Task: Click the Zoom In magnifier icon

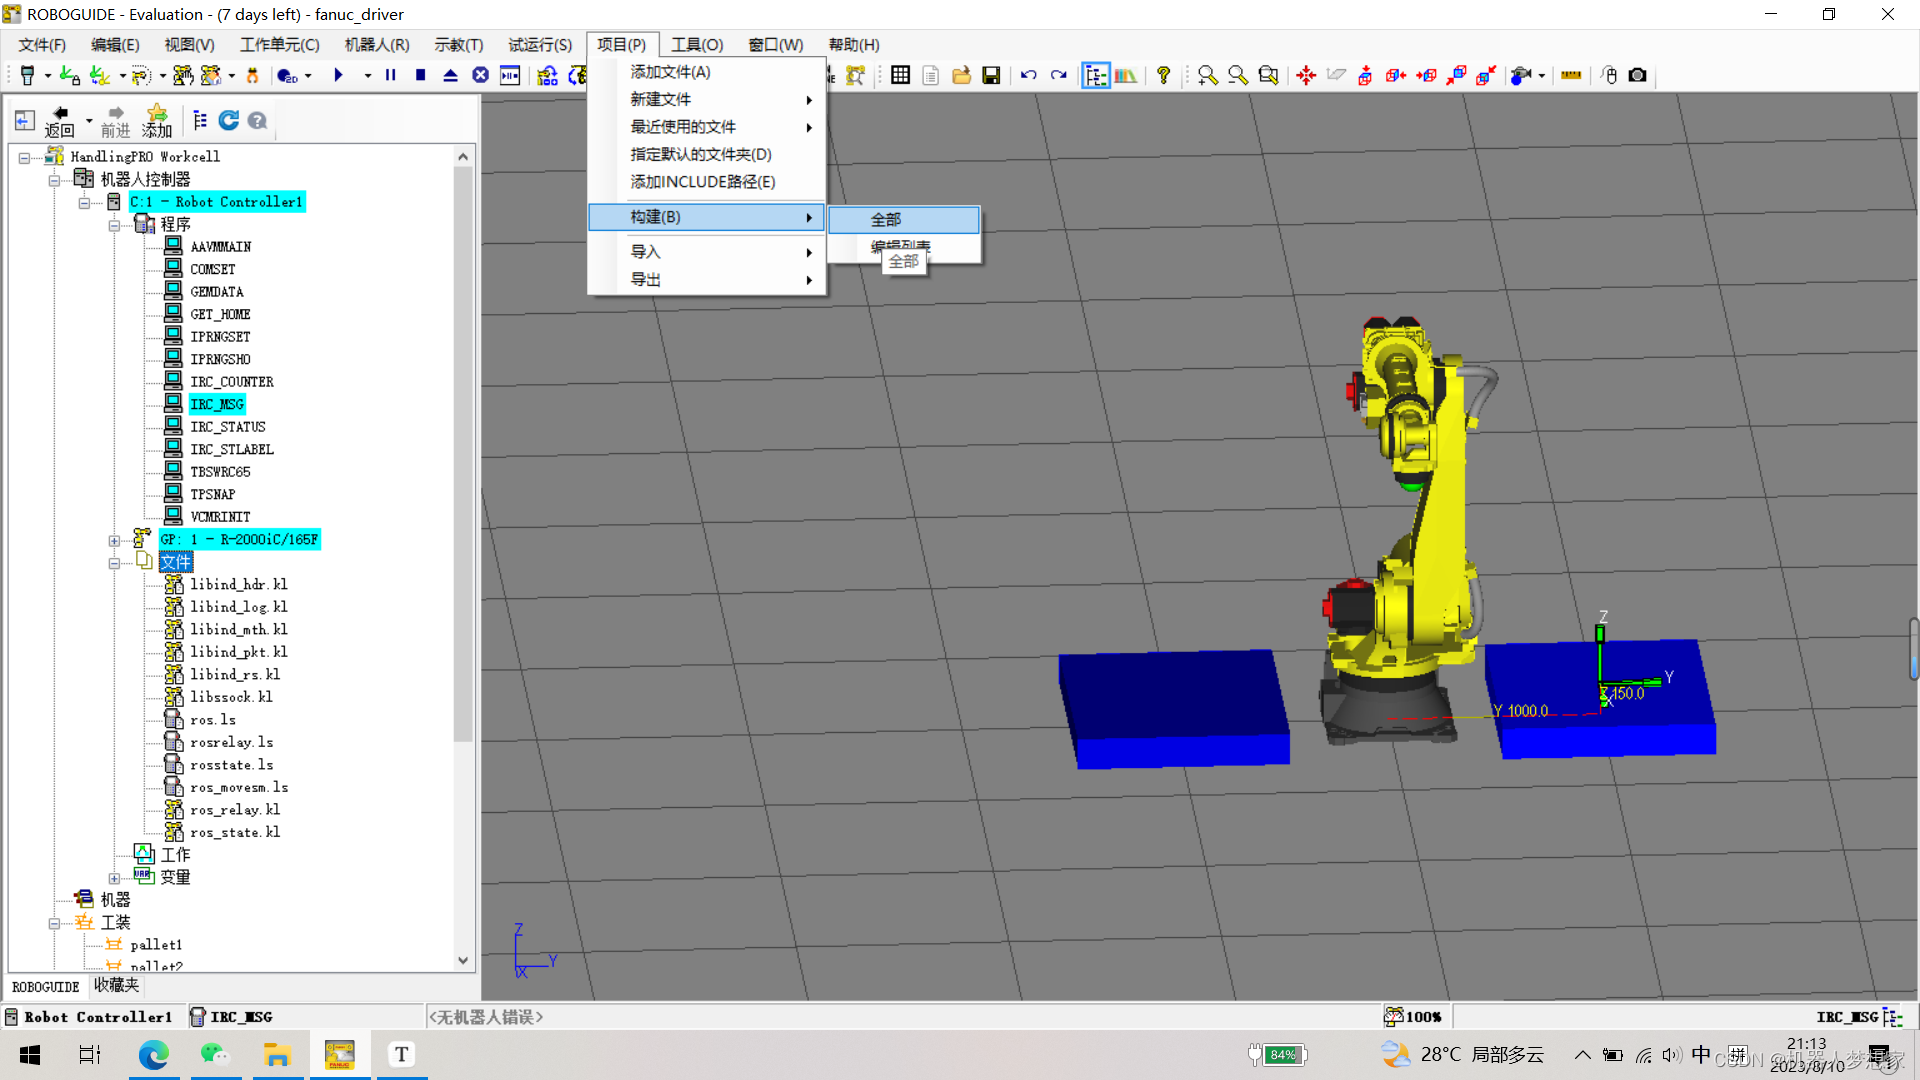Action: [1207, 76]
